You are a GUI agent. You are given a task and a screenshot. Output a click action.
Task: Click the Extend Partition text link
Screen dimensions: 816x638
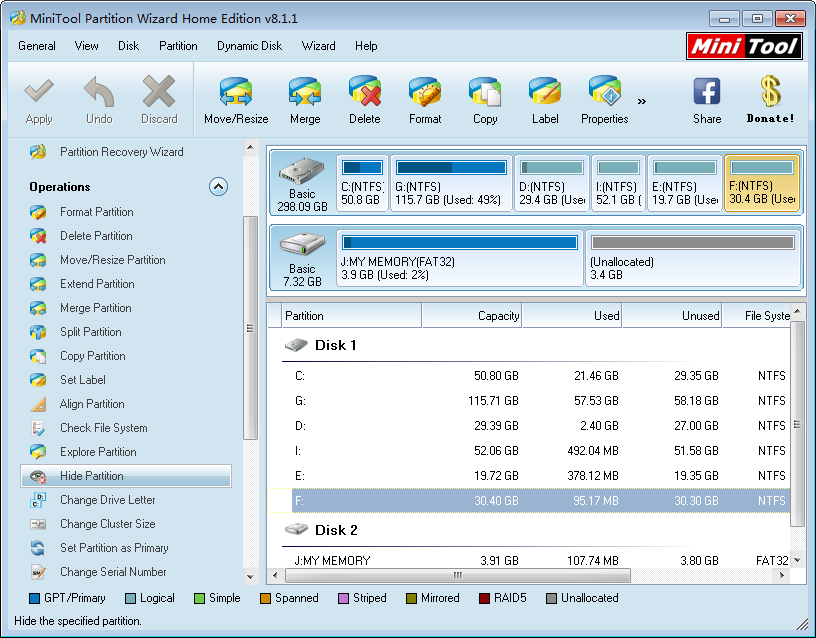coord(97,284)
